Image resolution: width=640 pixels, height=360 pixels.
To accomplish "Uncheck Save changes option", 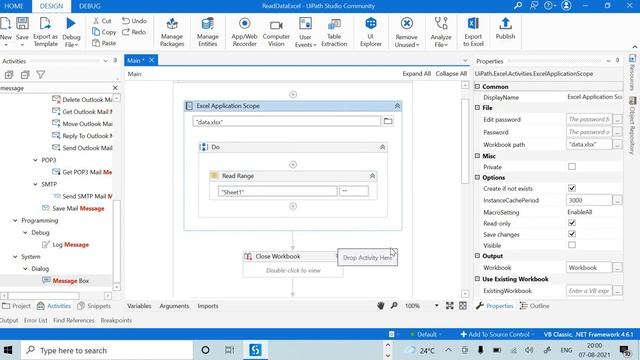I will pyautogui.click(x=572, y=234).
